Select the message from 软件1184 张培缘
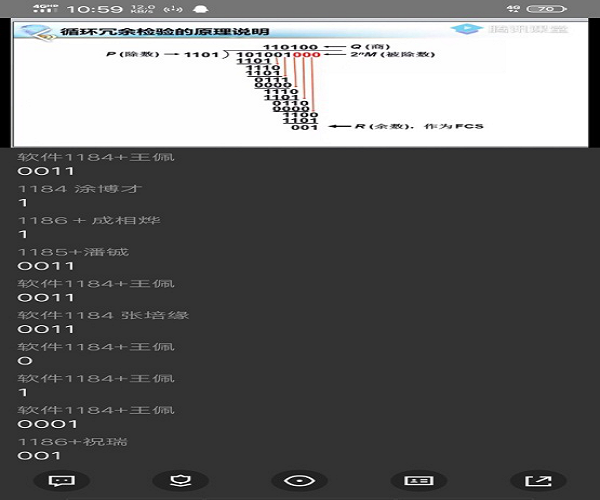Viewport: 600px width, 500px height. 103,315
